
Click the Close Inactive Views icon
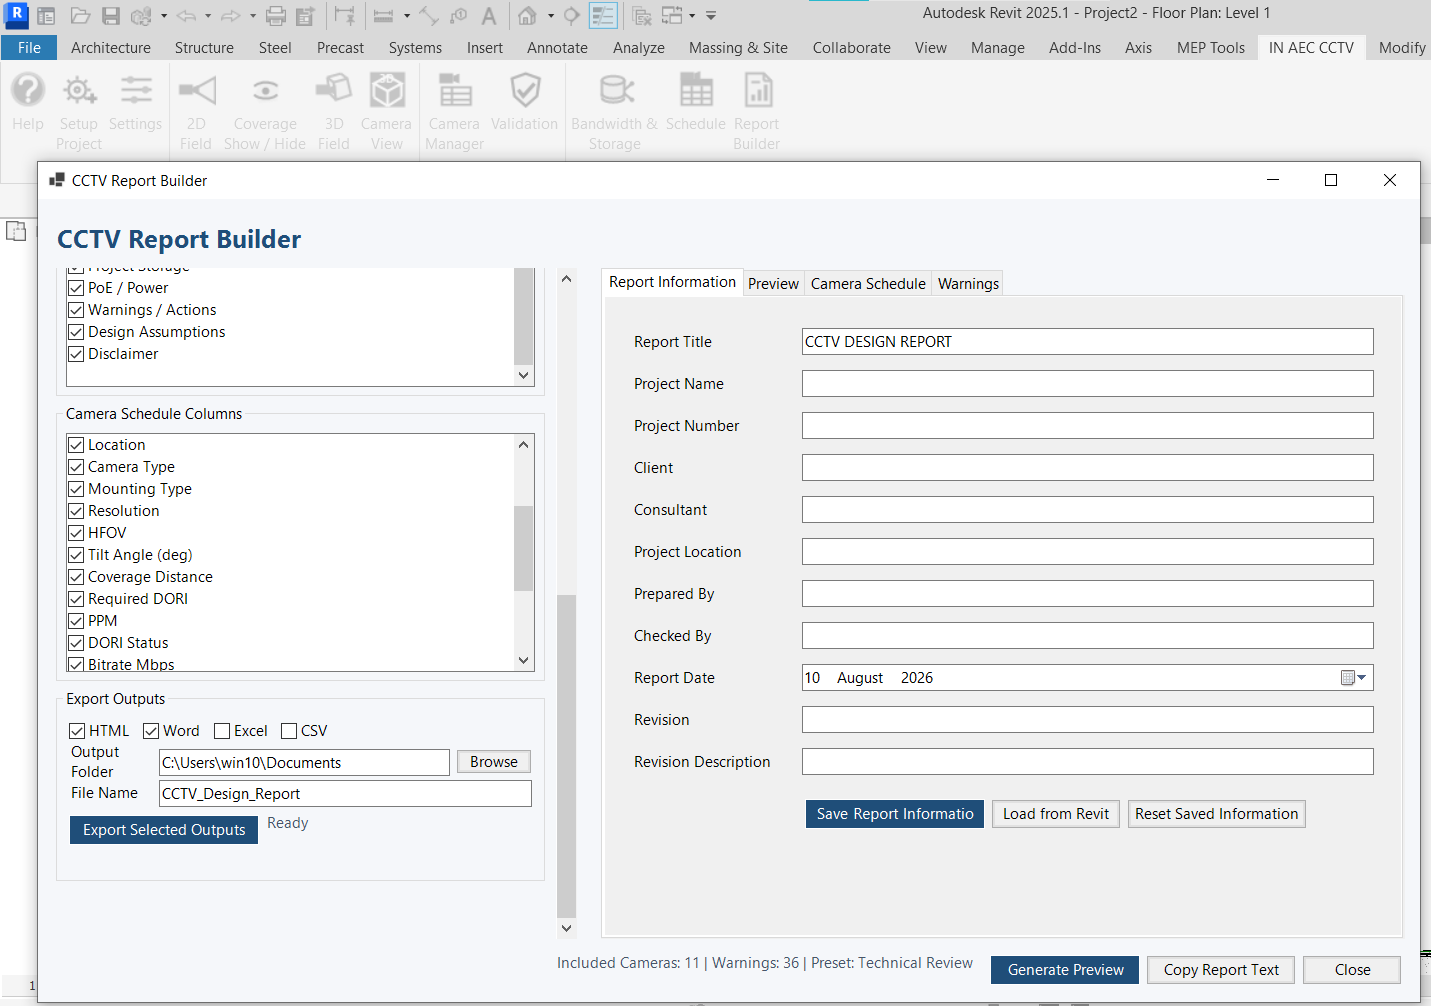642,16
